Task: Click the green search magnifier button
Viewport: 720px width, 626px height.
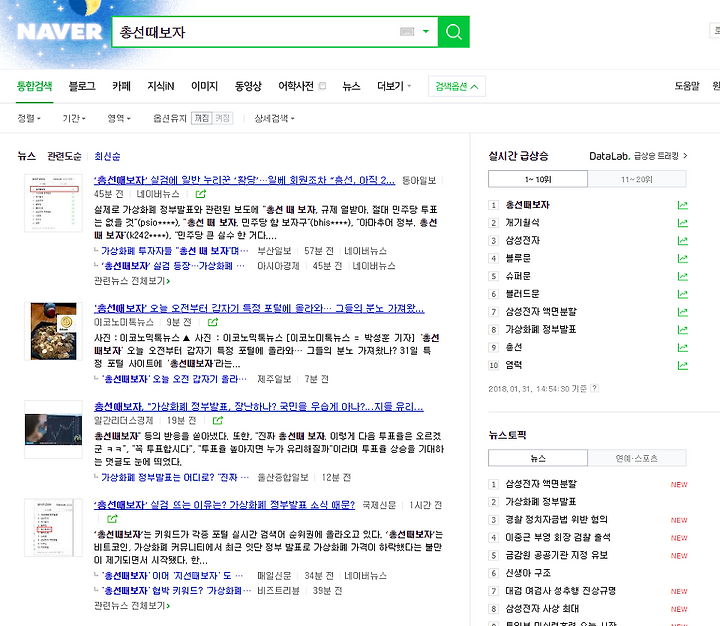Action: (x=453, y=32)
